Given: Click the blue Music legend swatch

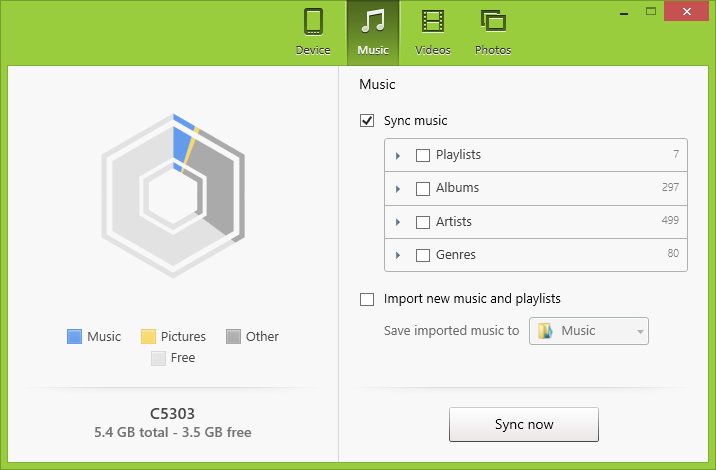Looking at the screenshot, I should pos(74,336).
